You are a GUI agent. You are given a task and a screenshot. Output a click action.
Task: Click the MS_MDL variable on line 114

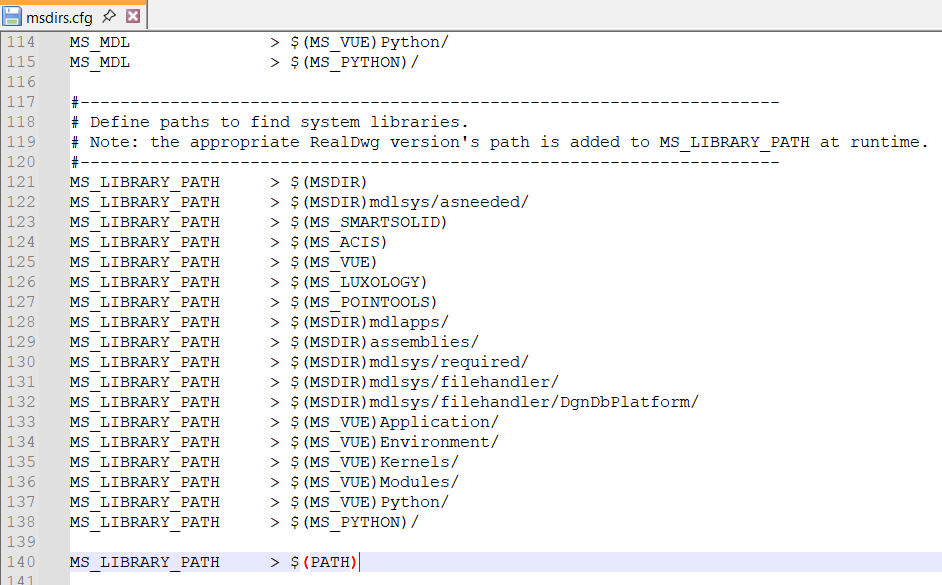click(x=100, y=42)
